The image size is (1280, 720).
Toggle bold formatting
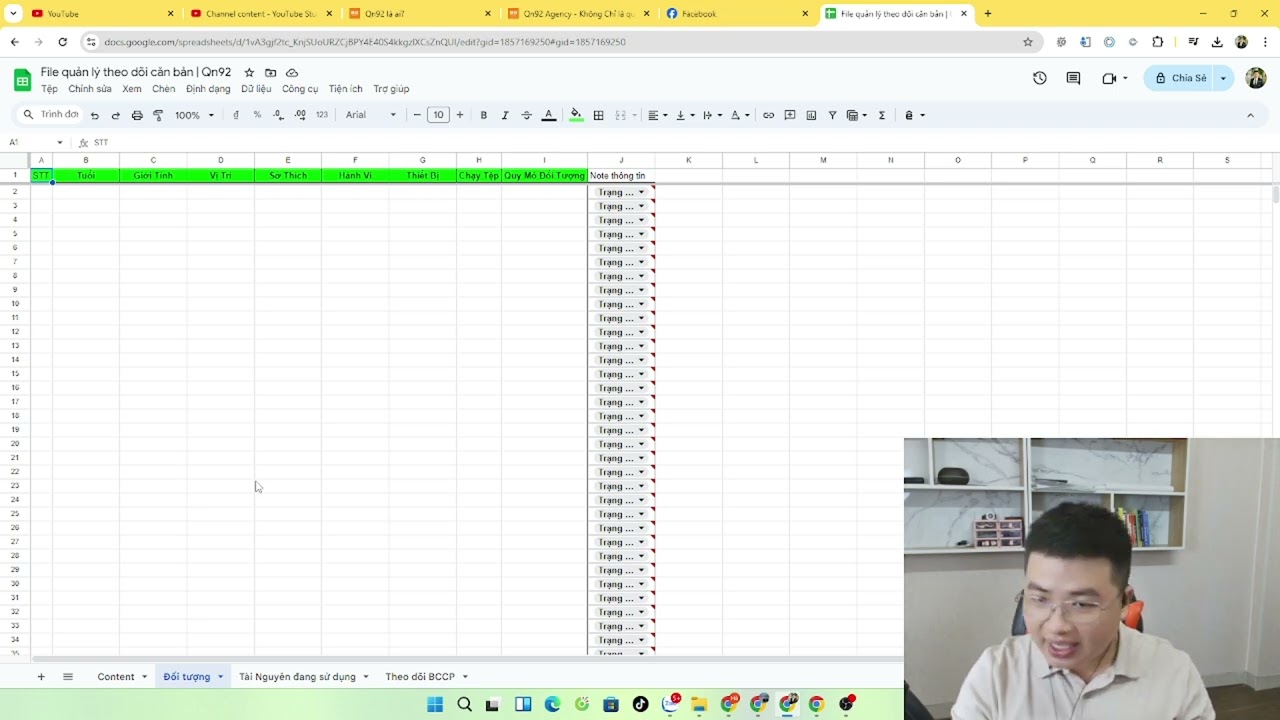pyautogui.click(x=483, y=115)
